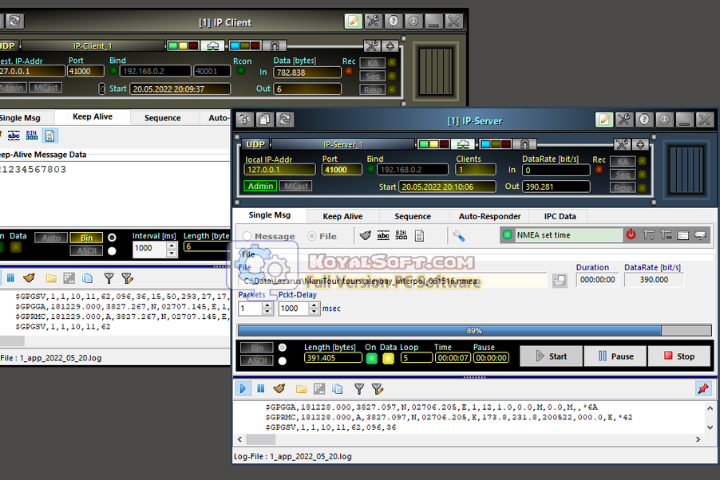The image size is (720, 480).
Task: Click the browse file icon next to the nmea file path
Action: pyautogui.click(x=559, y=280)
